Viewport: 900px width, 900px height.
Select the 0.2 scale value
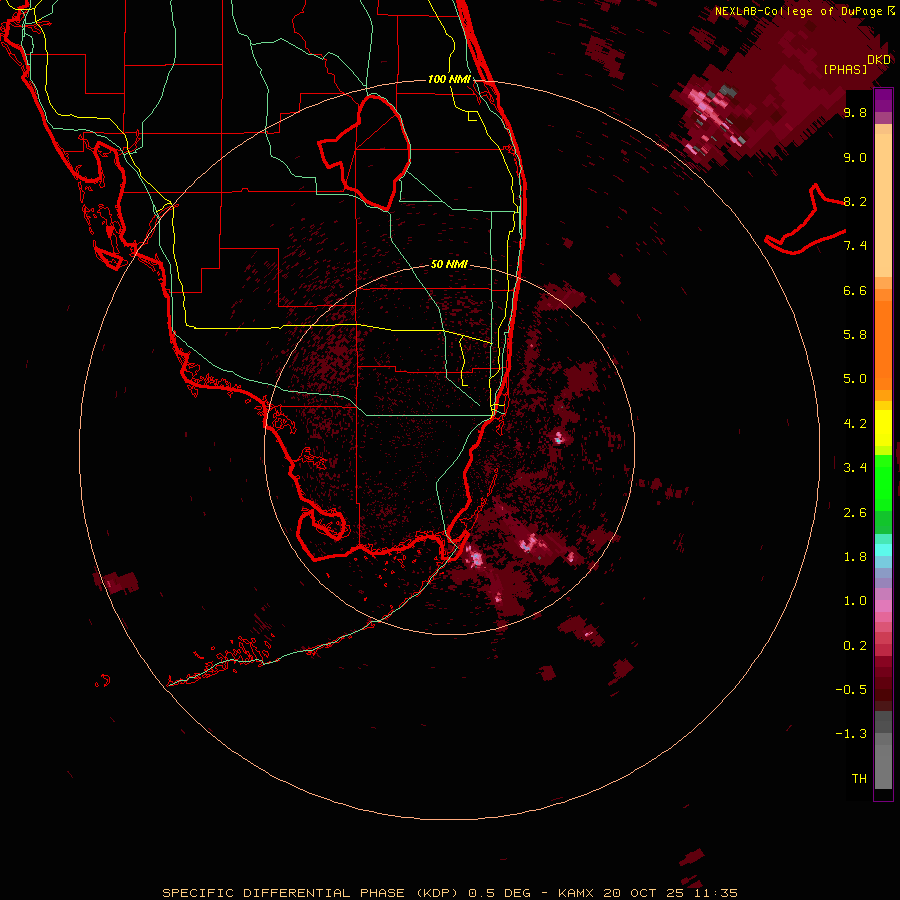(x=855, y=646)
